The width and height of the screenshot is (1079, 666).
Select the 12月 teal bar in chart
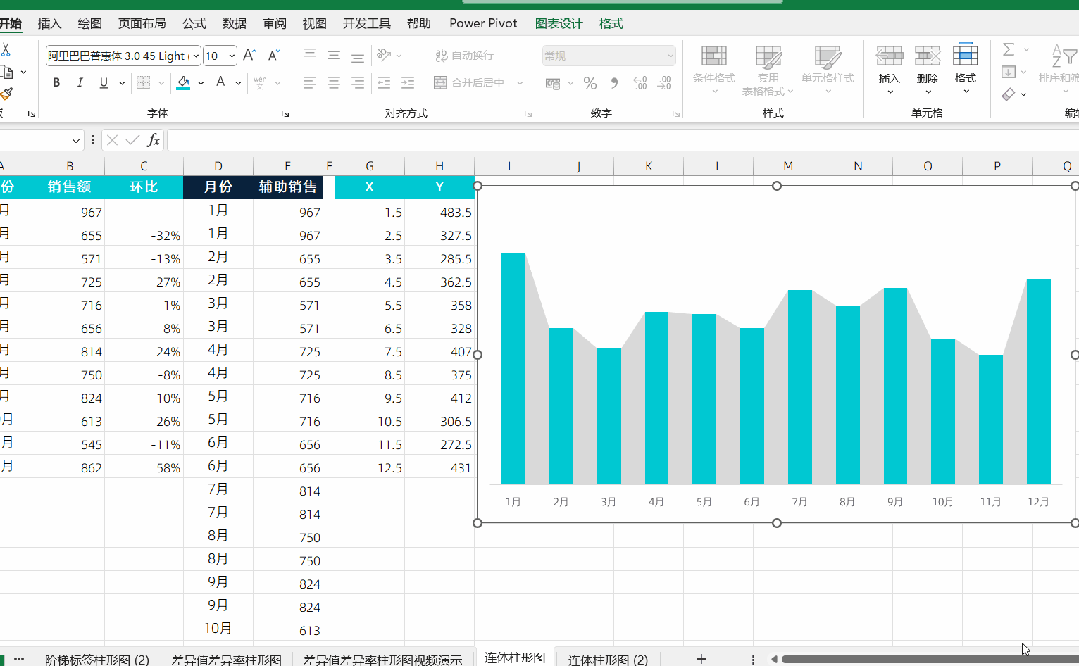pyautogui.click(x=1038, y=381)
